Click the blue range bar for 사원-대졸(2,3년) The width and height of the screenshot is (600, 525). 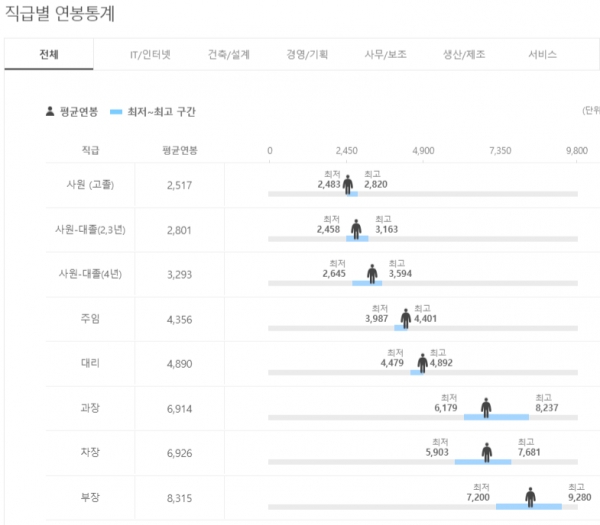(357, 239)
